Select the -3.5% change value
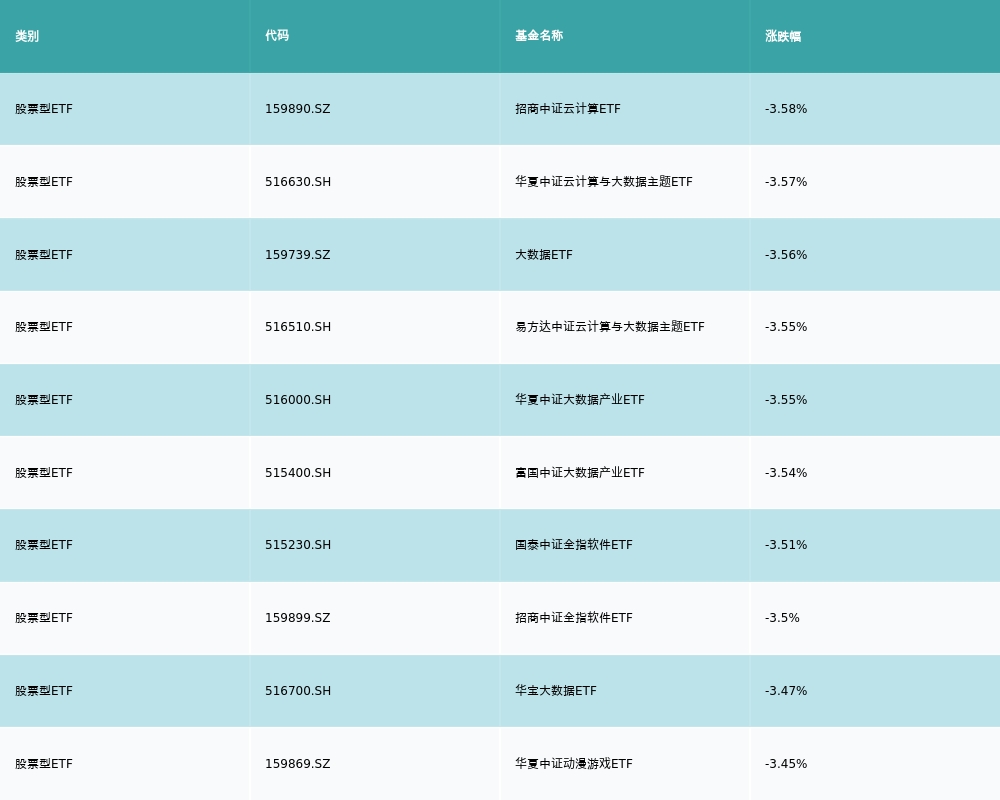 pyautogui.click(x=782, y=618)
